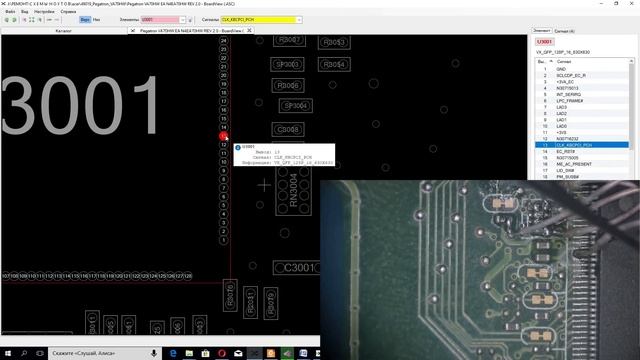Image resolution: width=640 pixels, height=360 pixels.
Task: Click pin 14 on U3001 board view
Action: (223, 127)
